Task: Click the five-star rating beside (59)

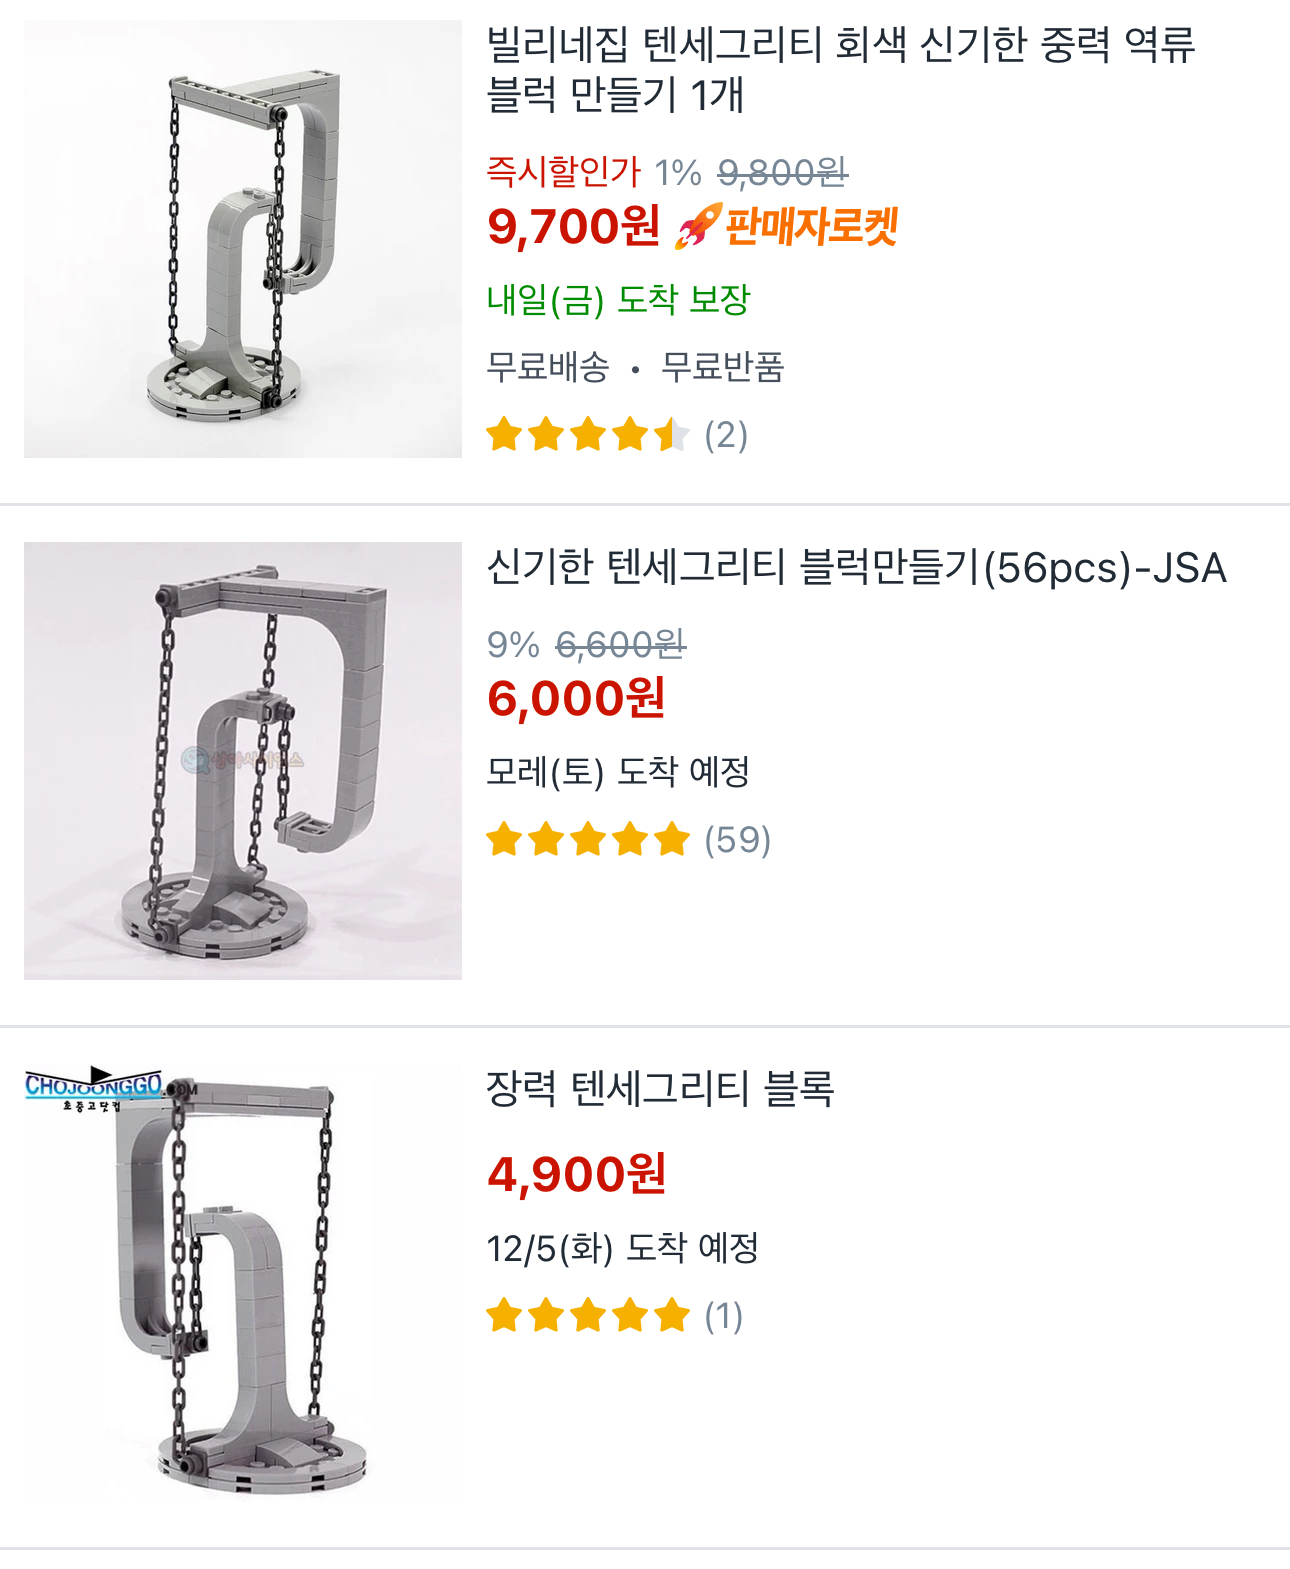Action: point(587,840)
